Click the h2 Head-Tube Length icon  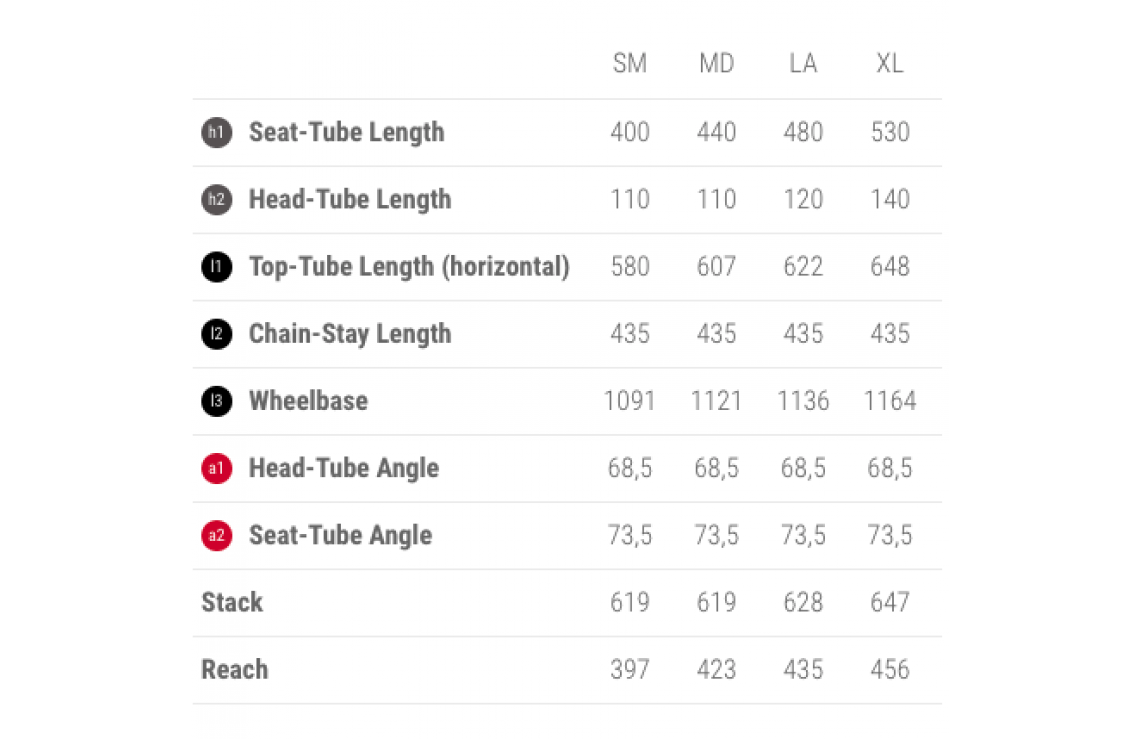(x=216, y=200)
